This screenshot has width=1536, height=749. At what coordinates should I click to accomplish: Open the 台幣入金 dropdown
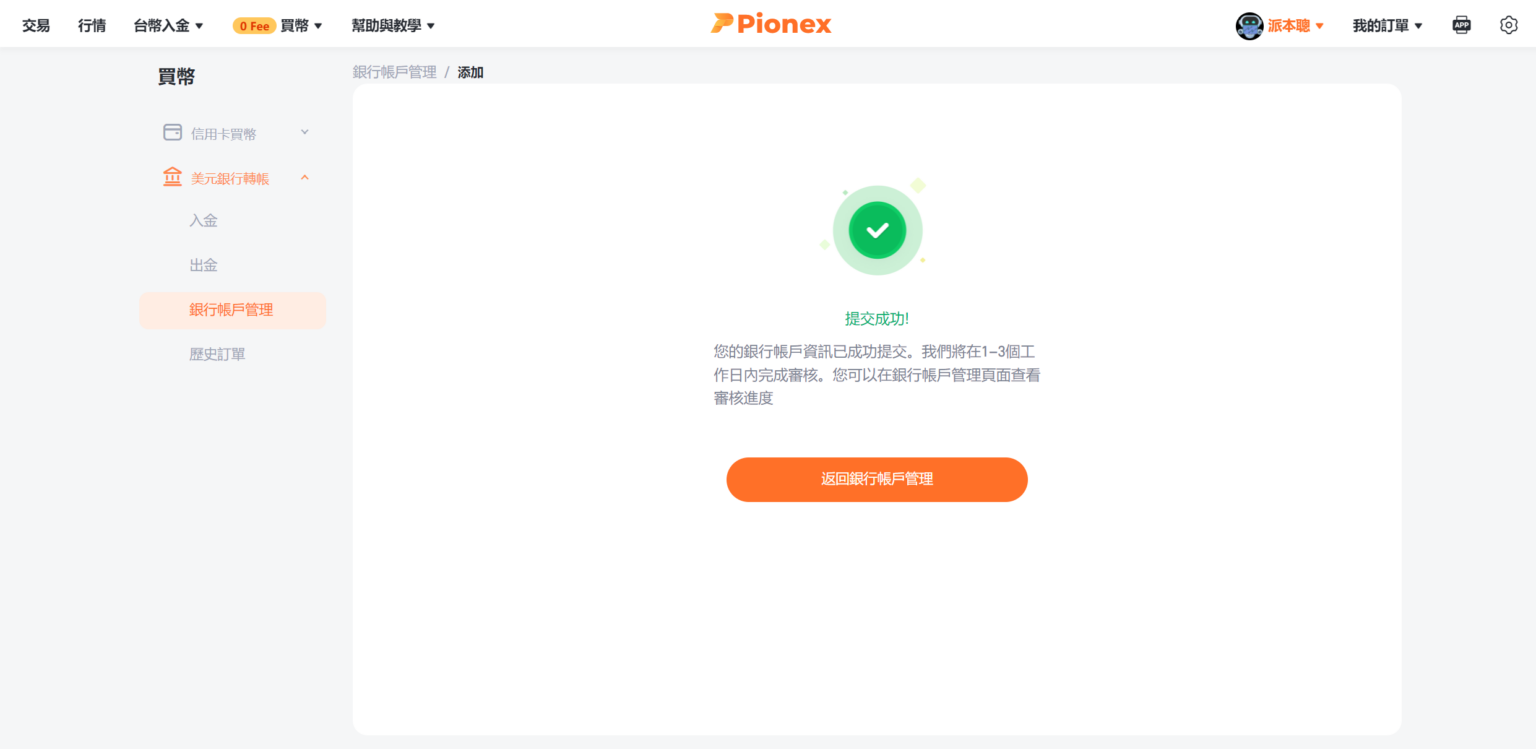click(x=168, y=26)
